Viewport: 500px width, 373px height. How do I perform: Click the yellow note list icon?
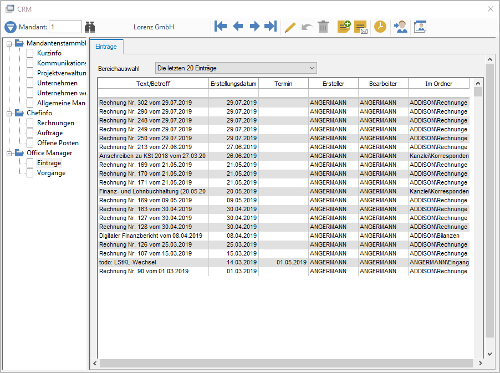pyautogui.click(x=361, y=27)
